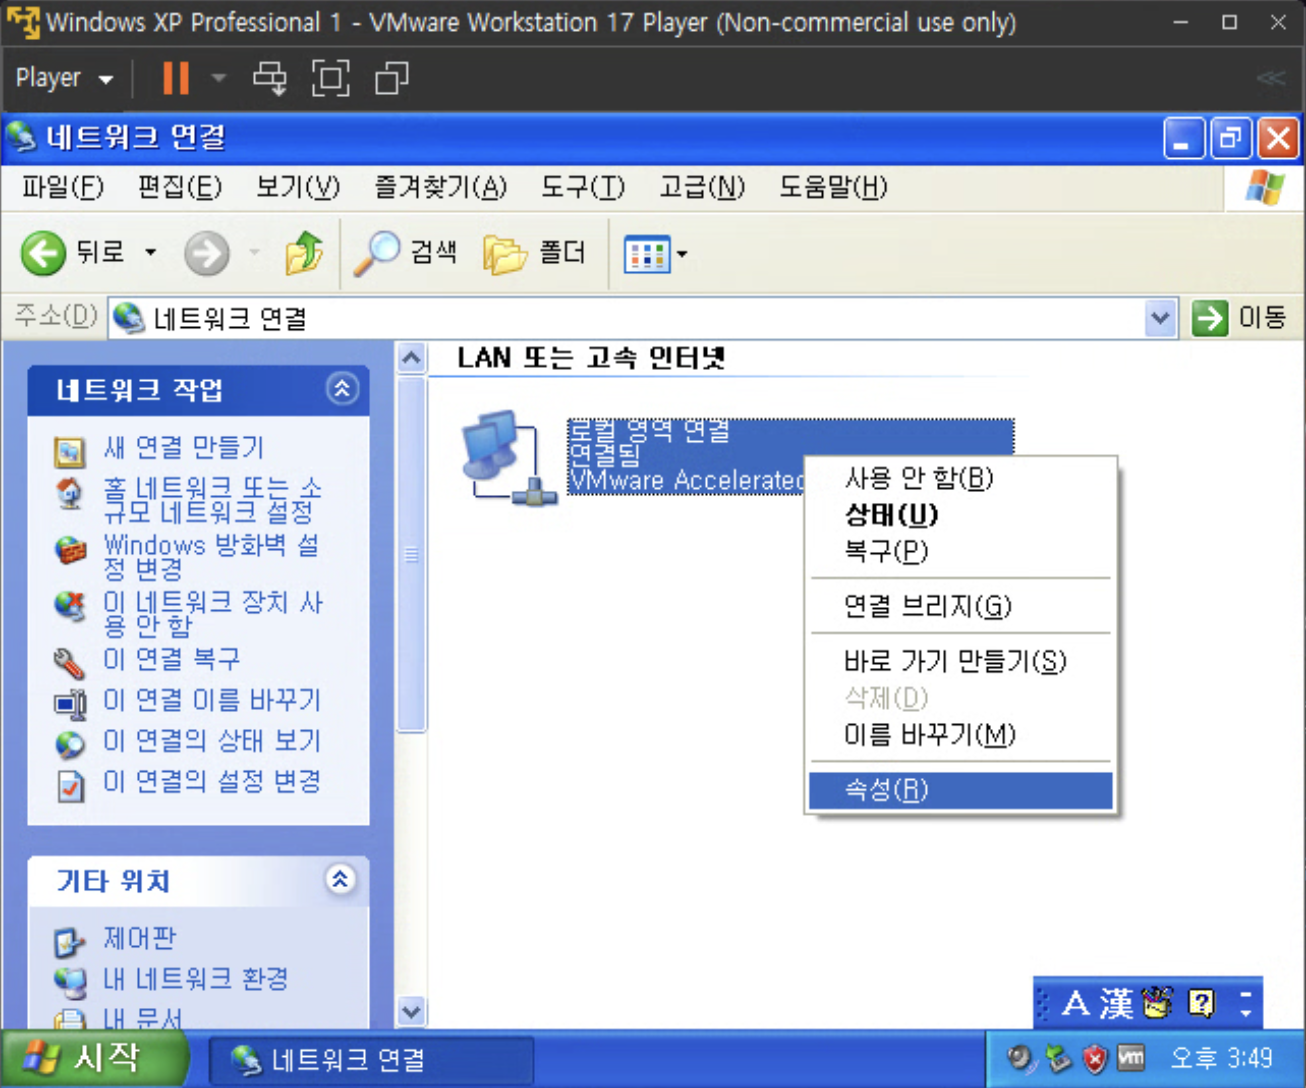Image resolution: width=1306 pixels, height=1088 pixels.
Task: Open the 도움말(H) menu
Action: [833, 187]
